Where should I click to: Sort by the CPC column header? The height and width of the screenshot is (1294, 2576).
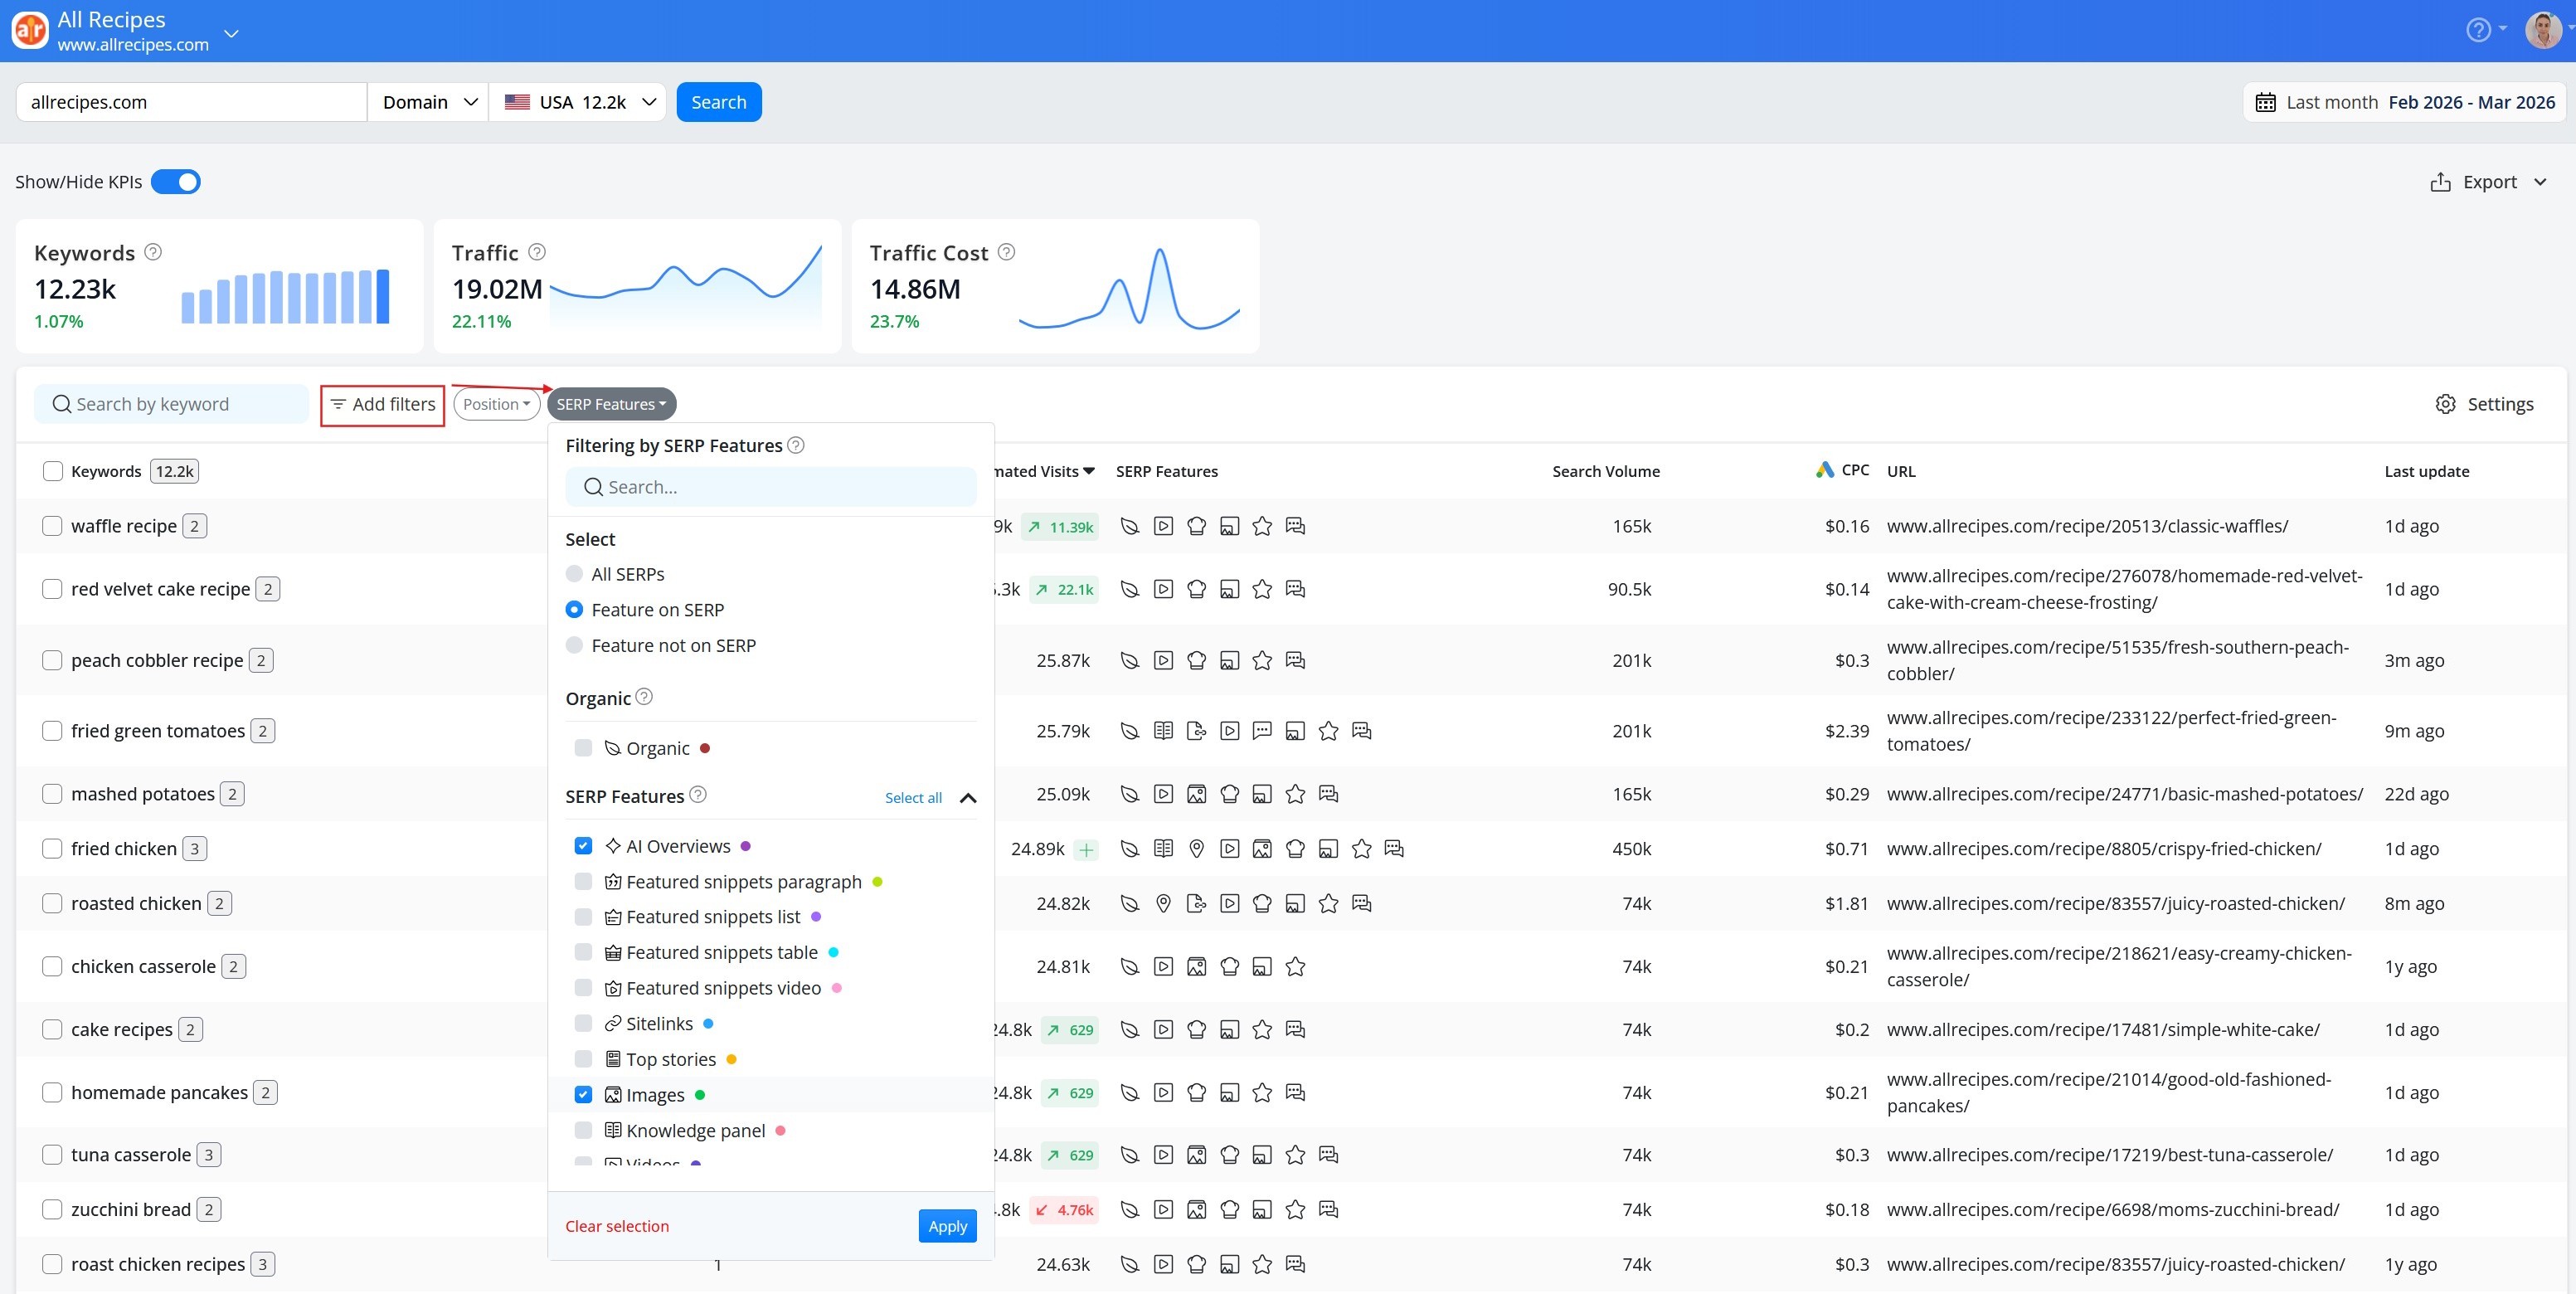[x=1855, y=470]
